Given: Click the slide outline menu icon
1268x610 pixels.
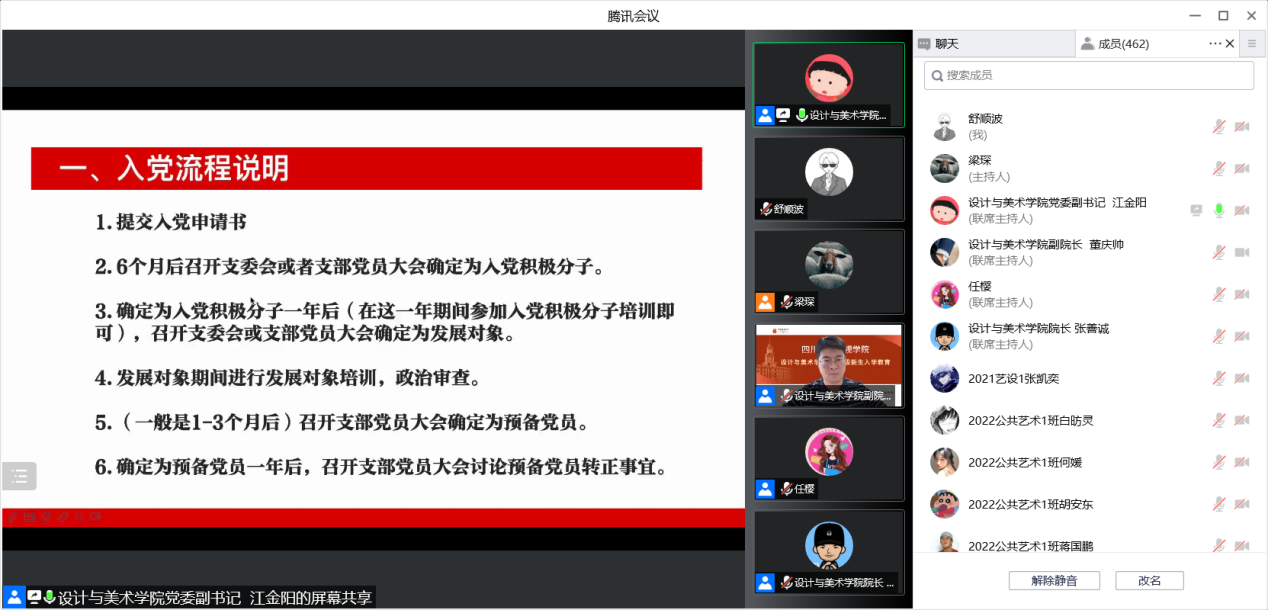Looking at the screenshot, I should pyautogui.click(x=19, y=476).
